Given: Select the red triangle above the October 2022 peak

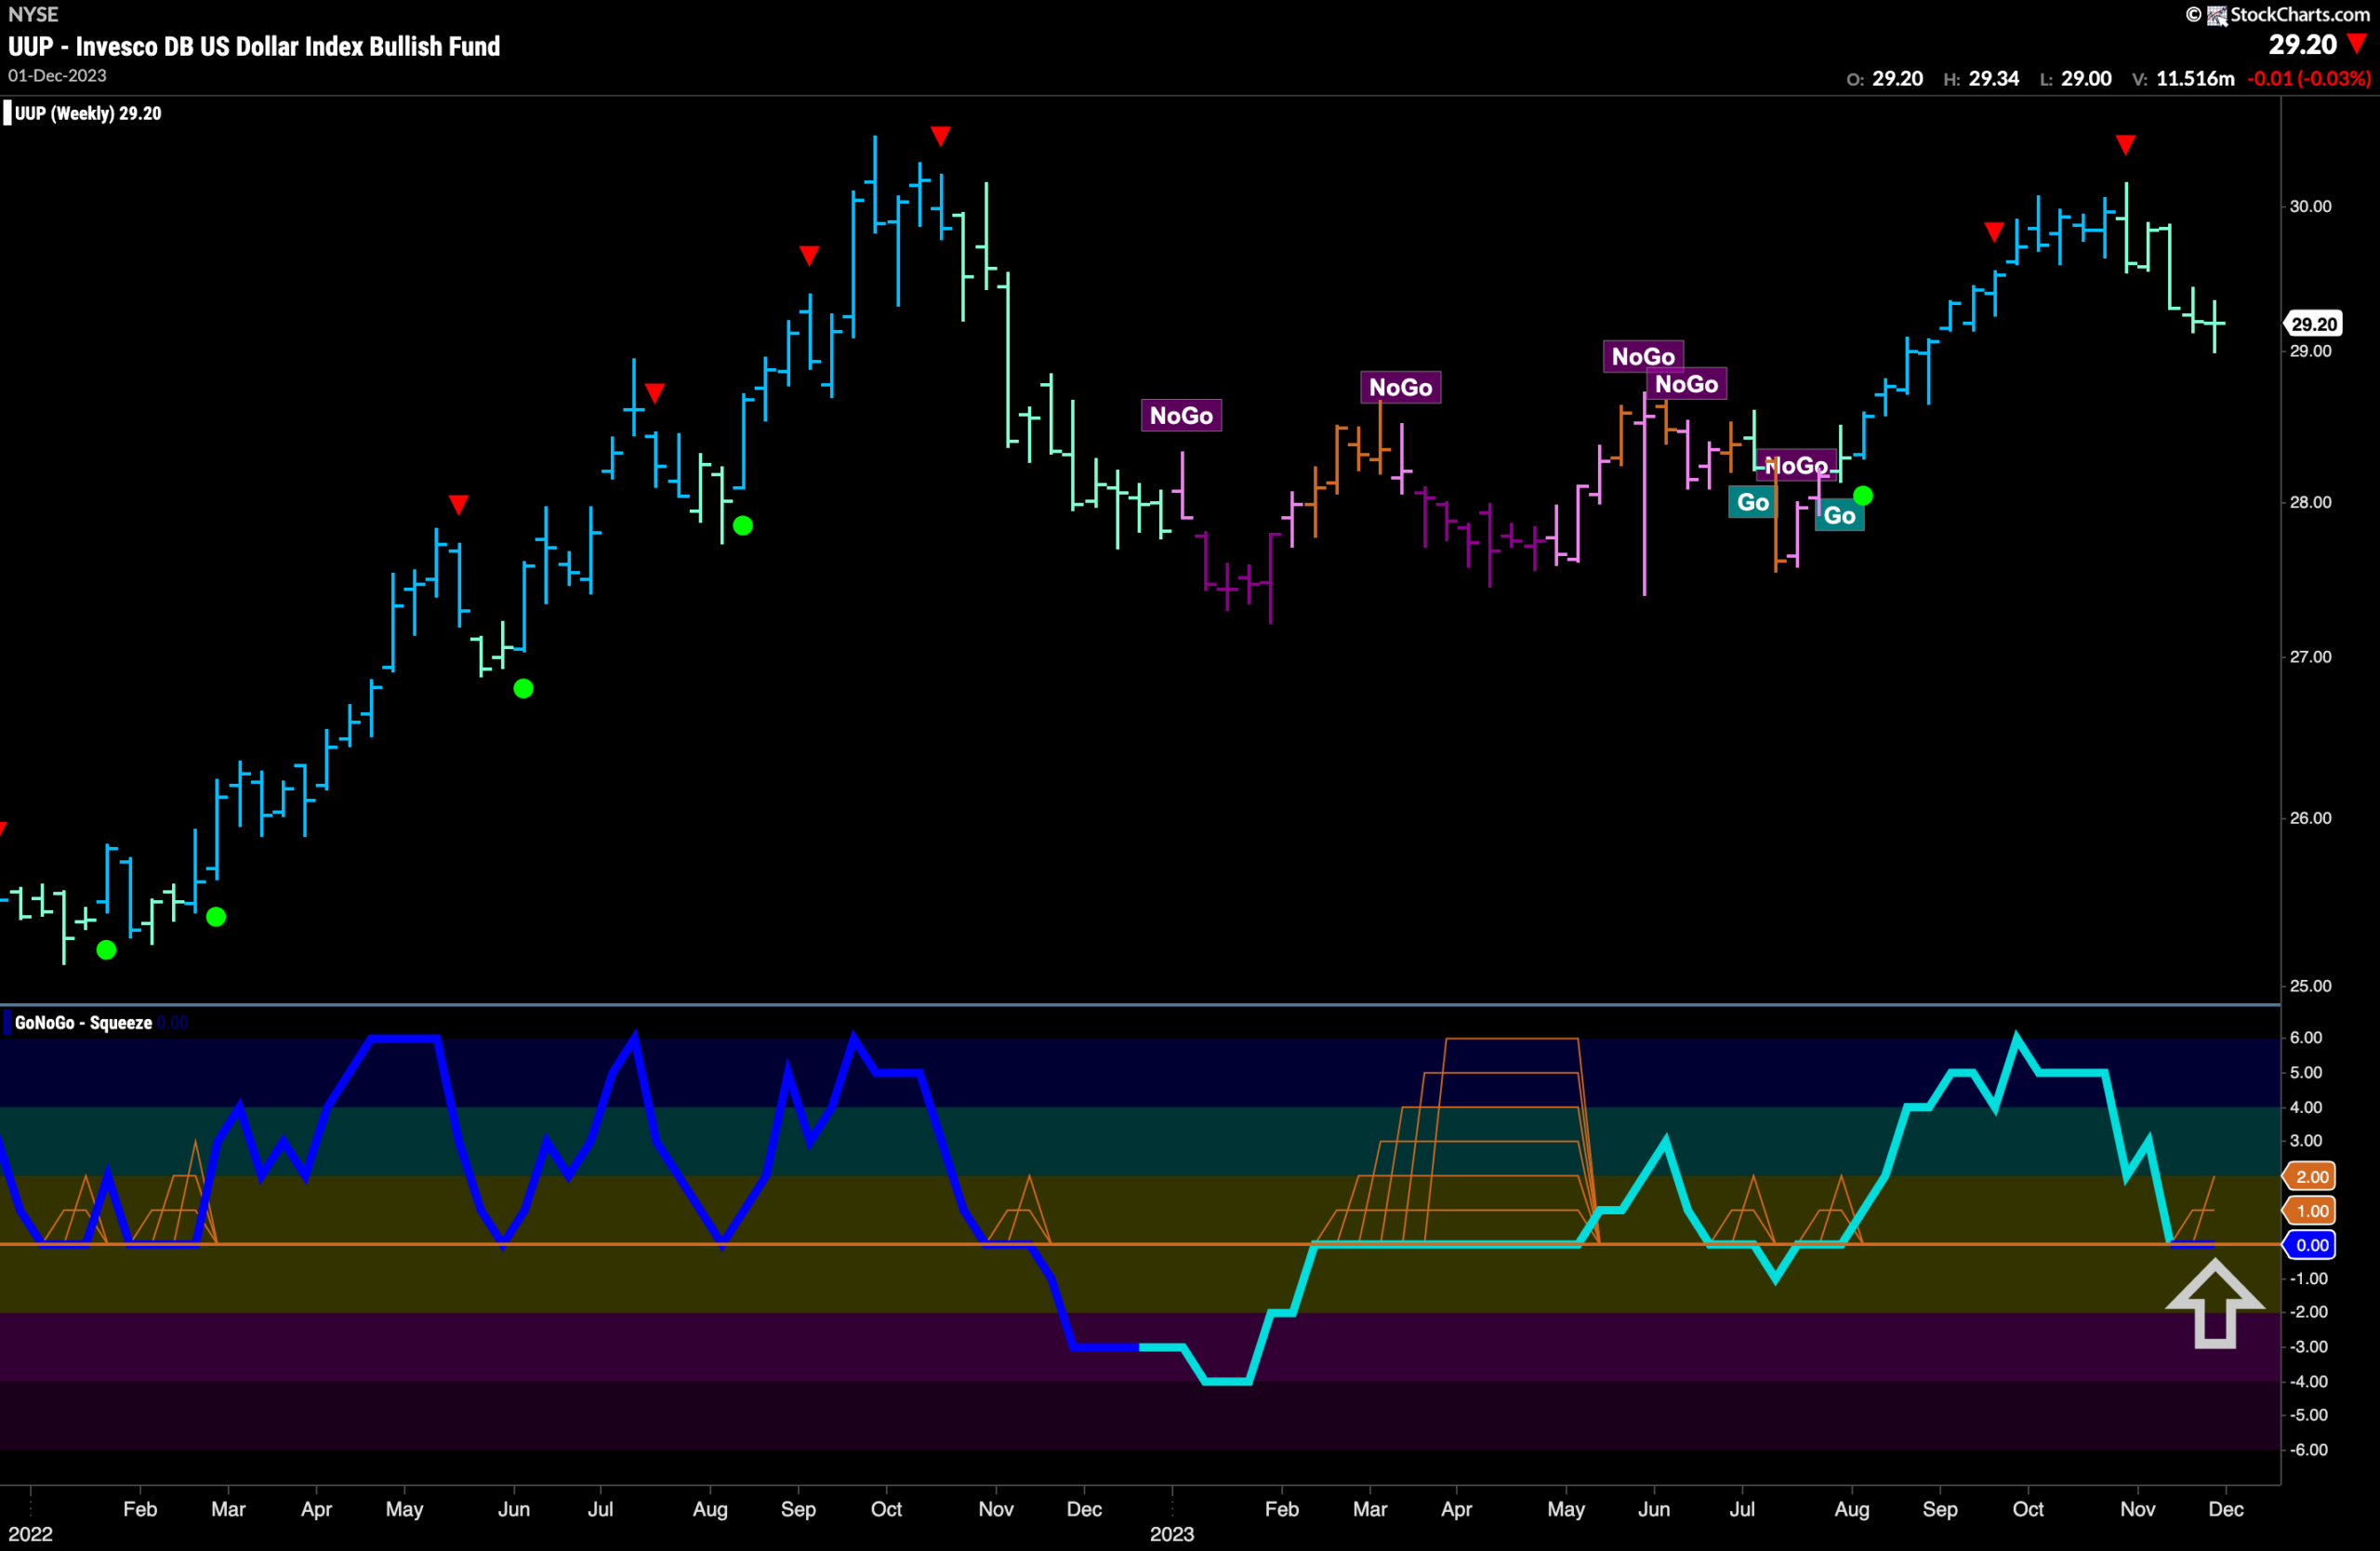Looking at the screenshot, I should [x=940, y=135].
